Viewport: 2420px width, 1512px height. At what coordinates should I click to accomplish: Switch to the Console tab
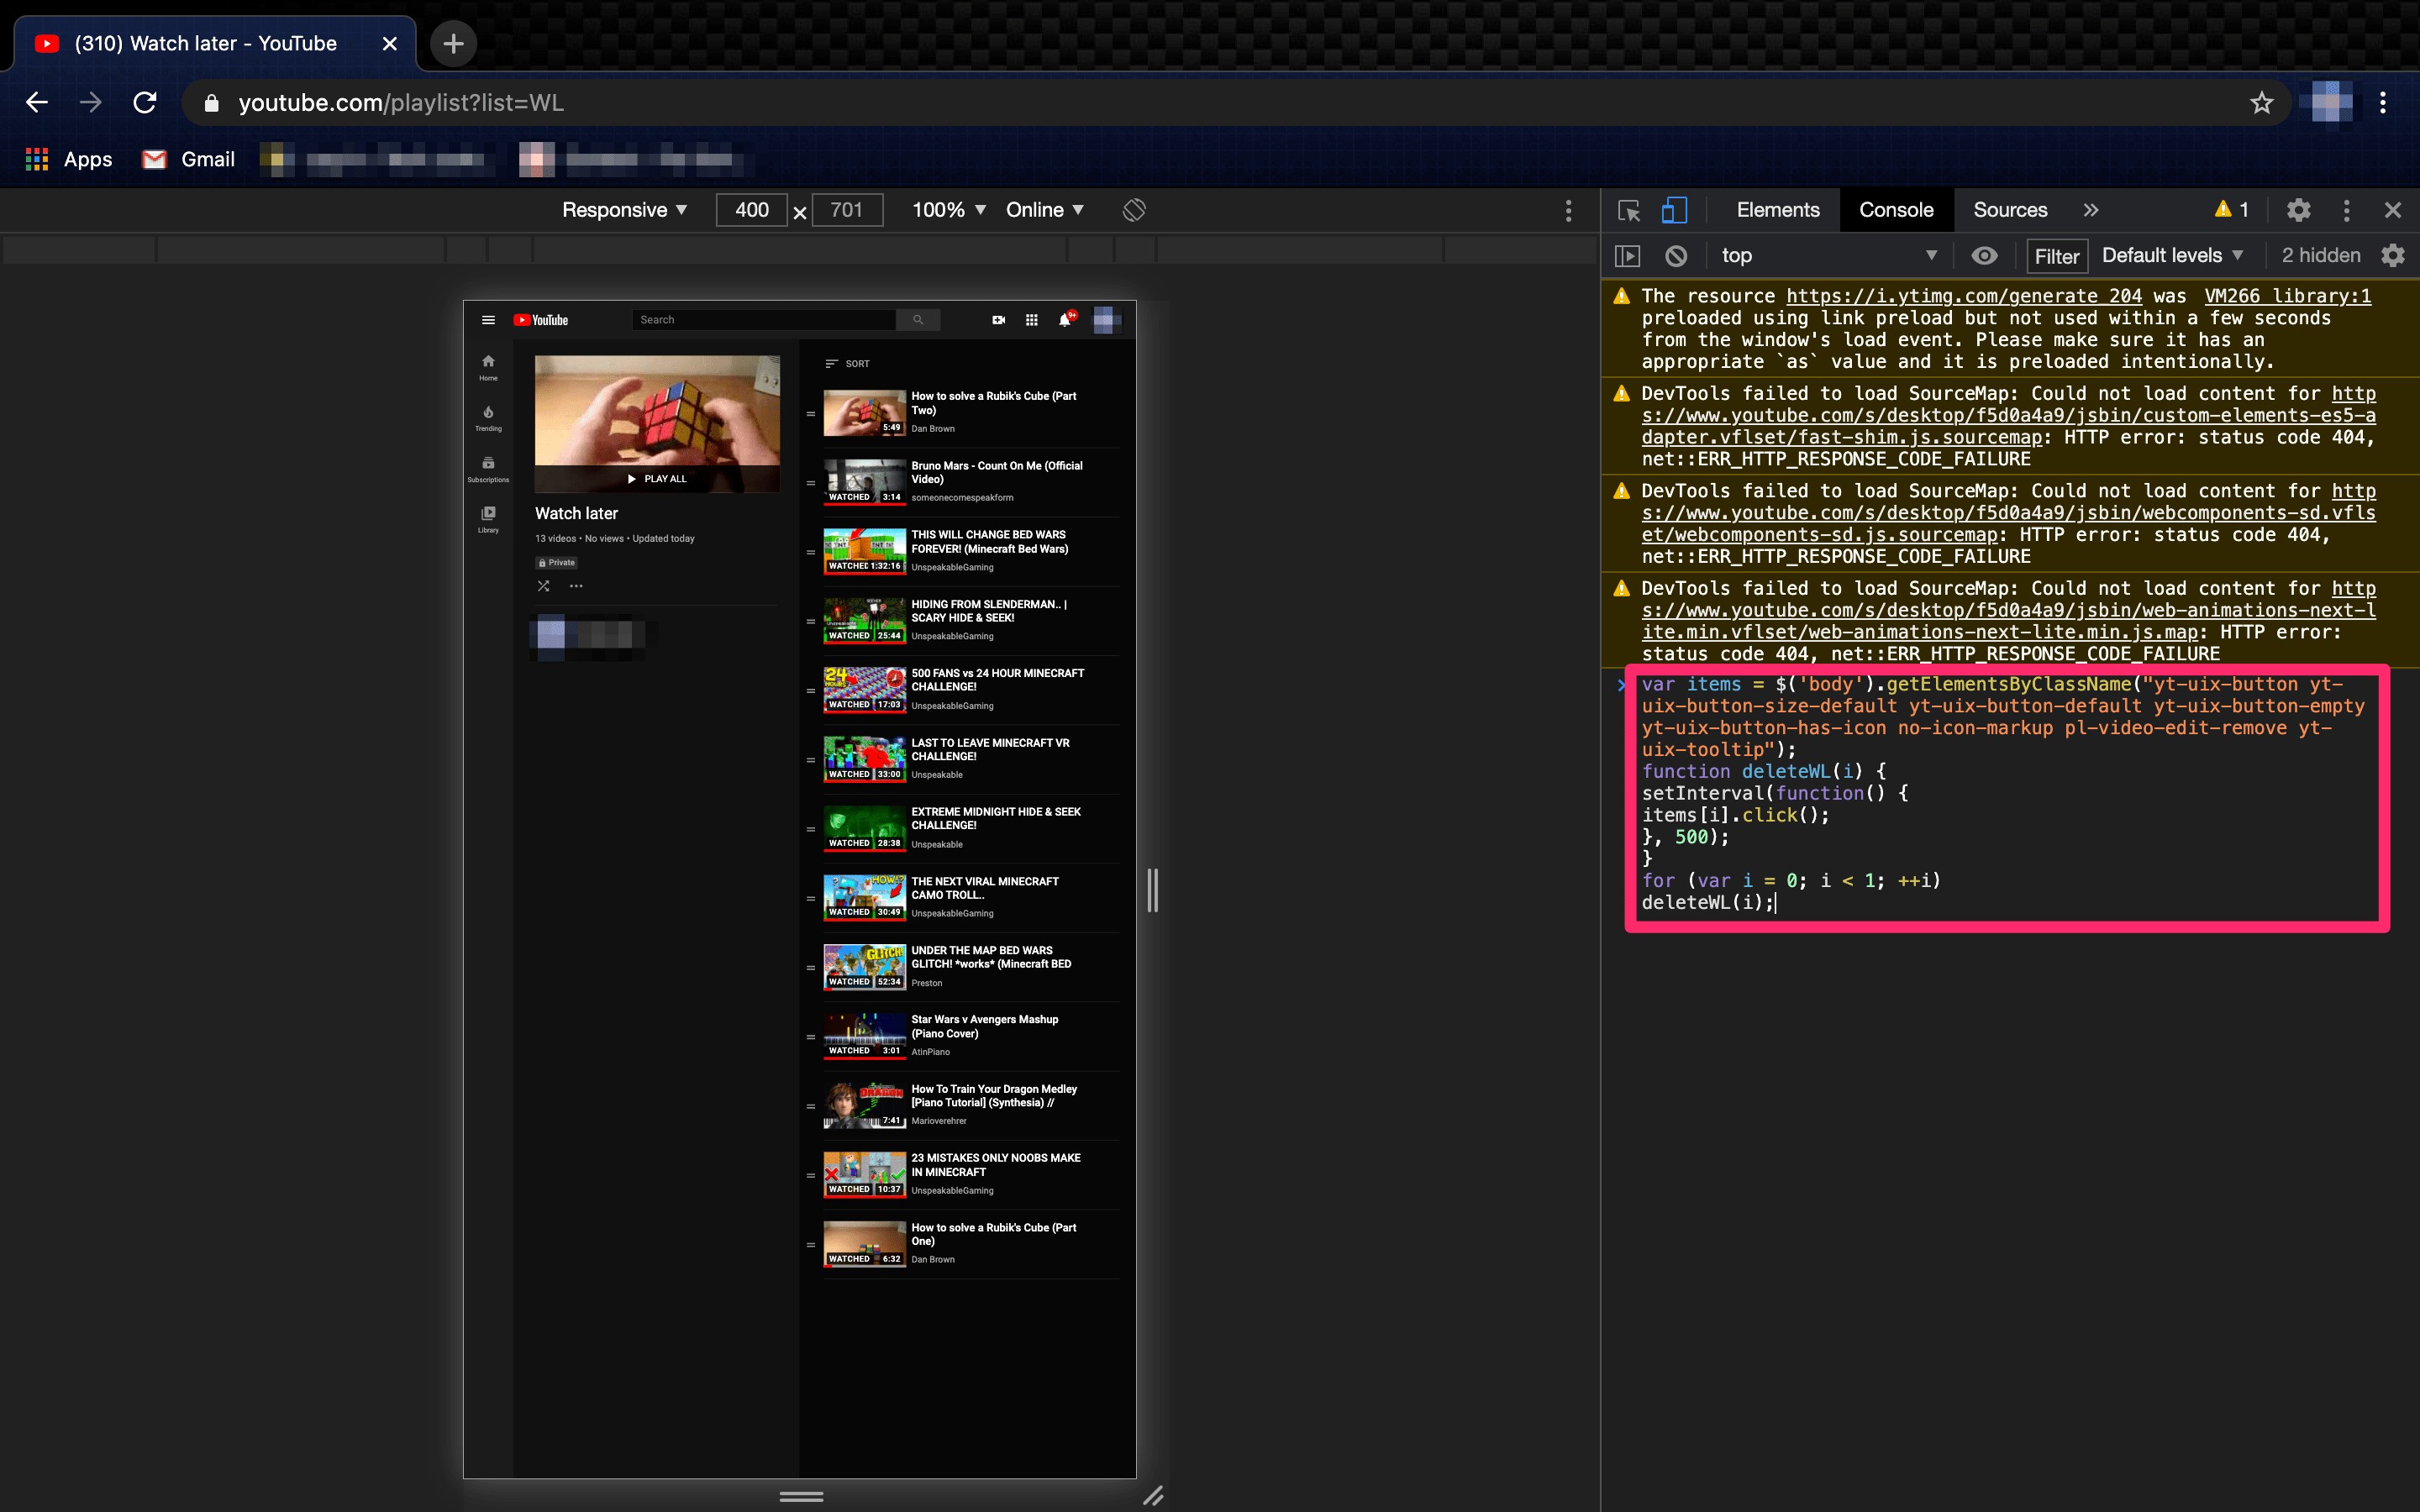coord(1896,210)
